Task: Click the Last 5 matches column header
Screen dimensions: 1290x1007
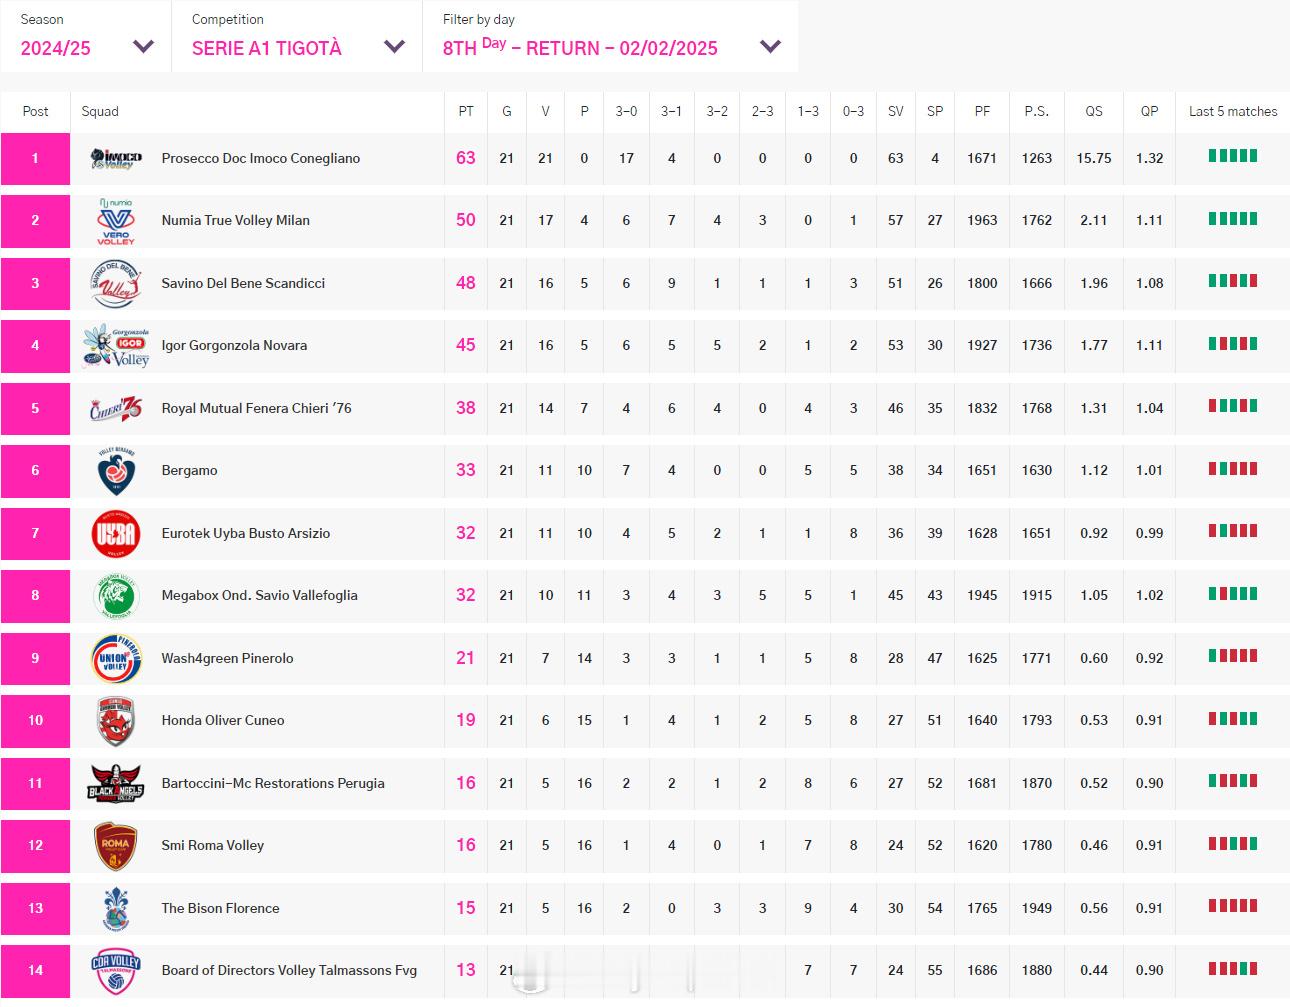Action: point(1233,111)
